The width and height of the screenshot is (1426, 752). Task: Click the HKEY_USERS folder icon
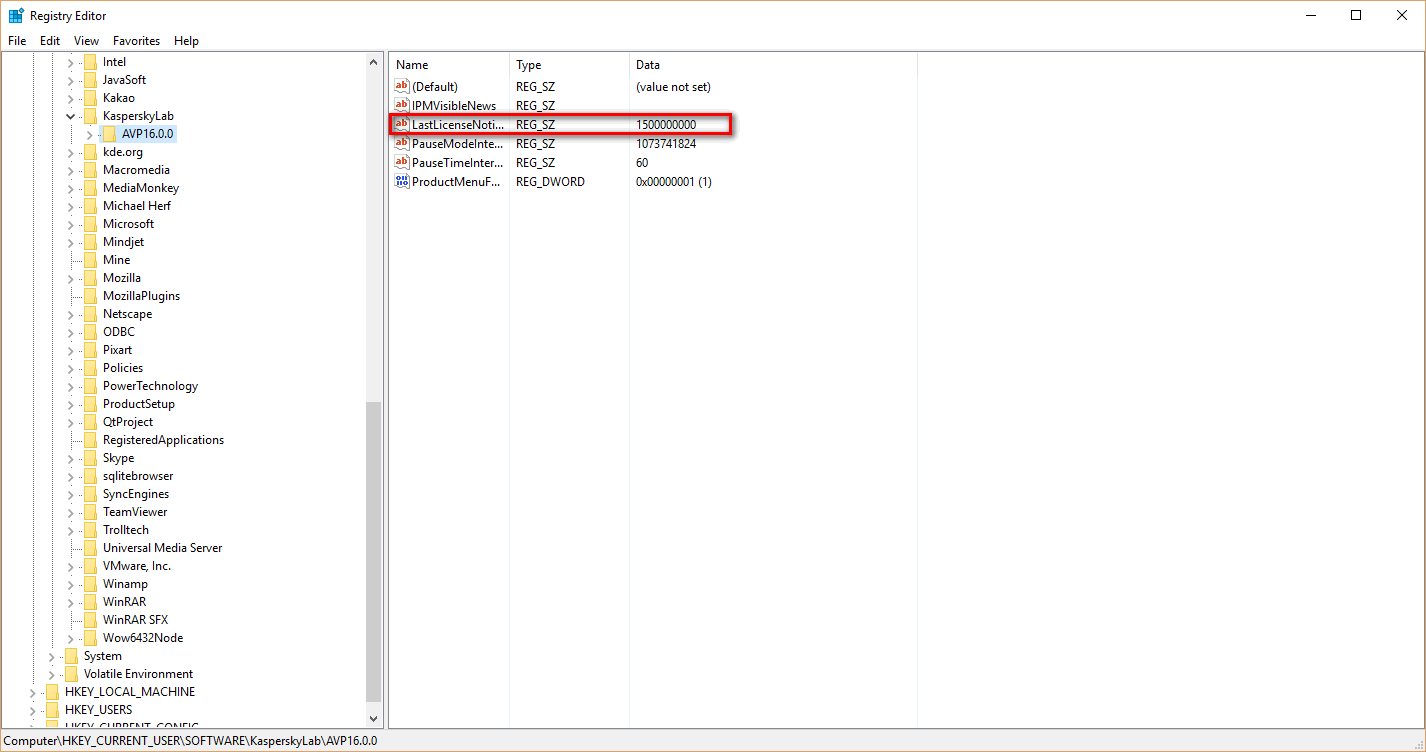tap(52, 710)
